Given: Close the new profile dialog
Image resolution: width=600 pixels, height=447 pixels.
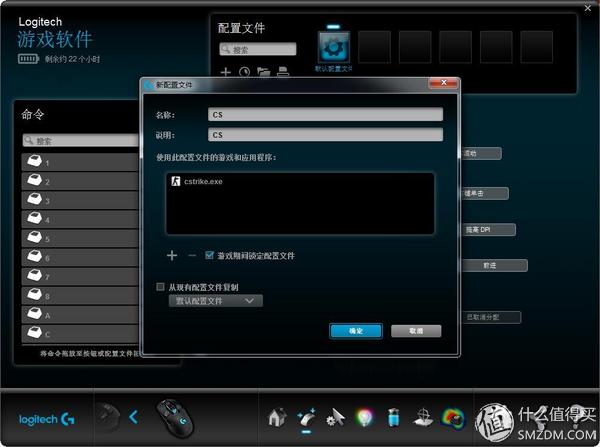Looking at the screenshot, I should point(443,83).
